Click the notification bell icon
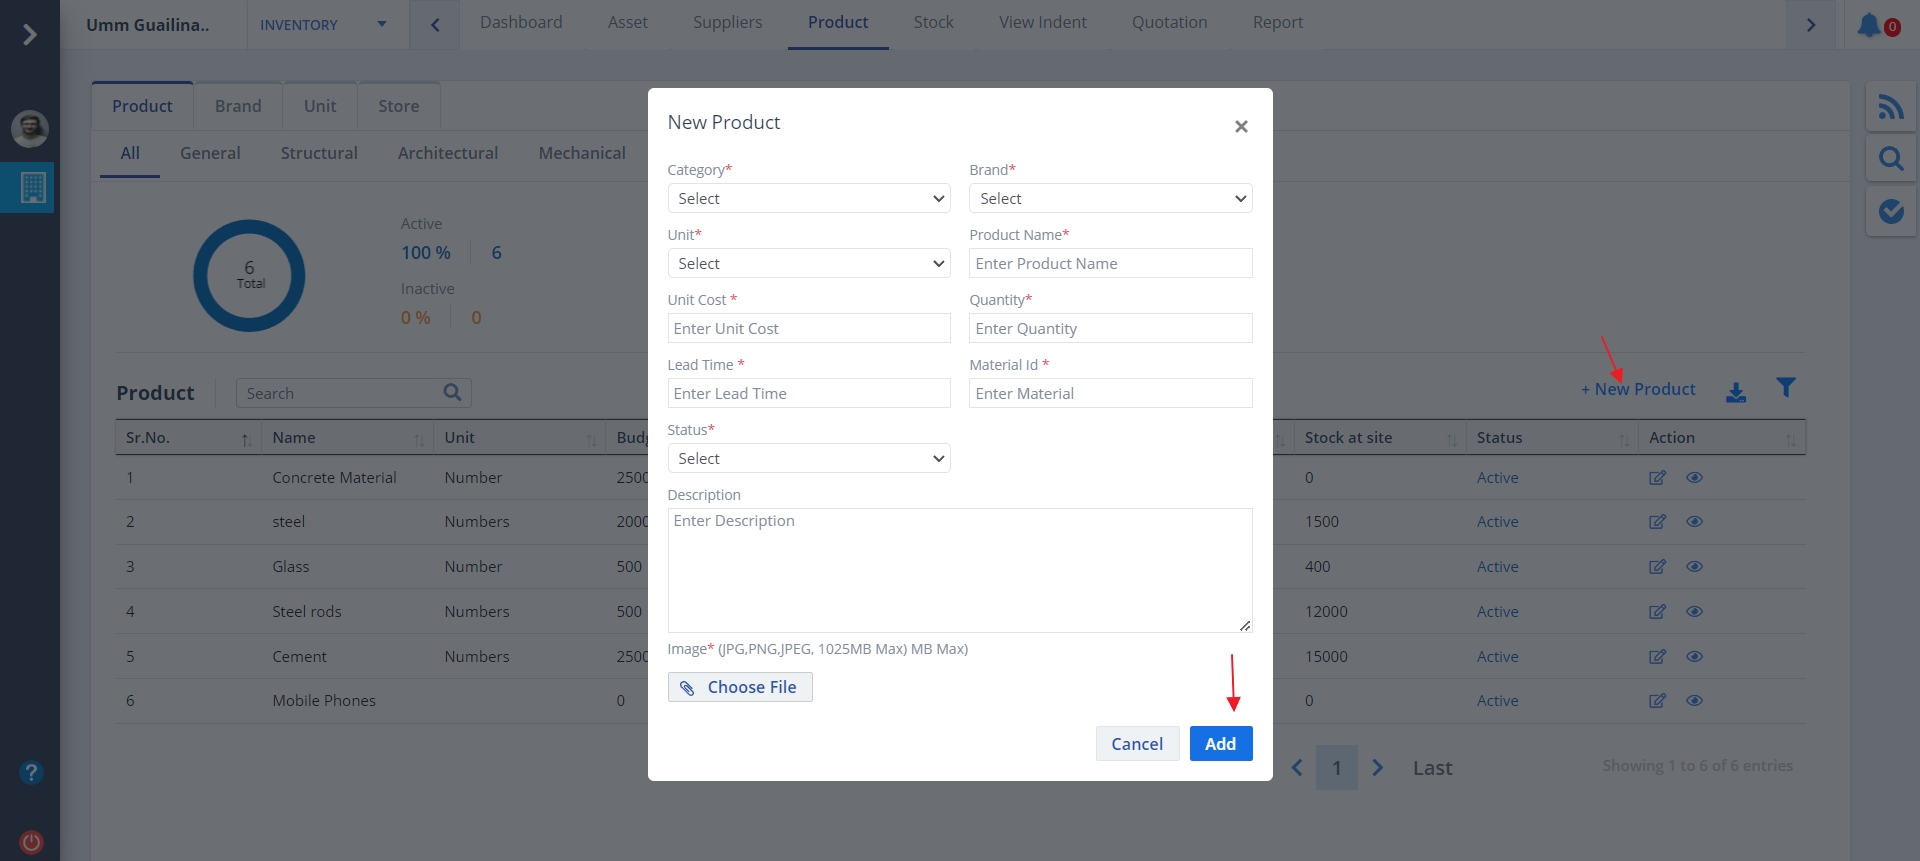Screen dimensions: 1920x861 (x=1869, y=25)
